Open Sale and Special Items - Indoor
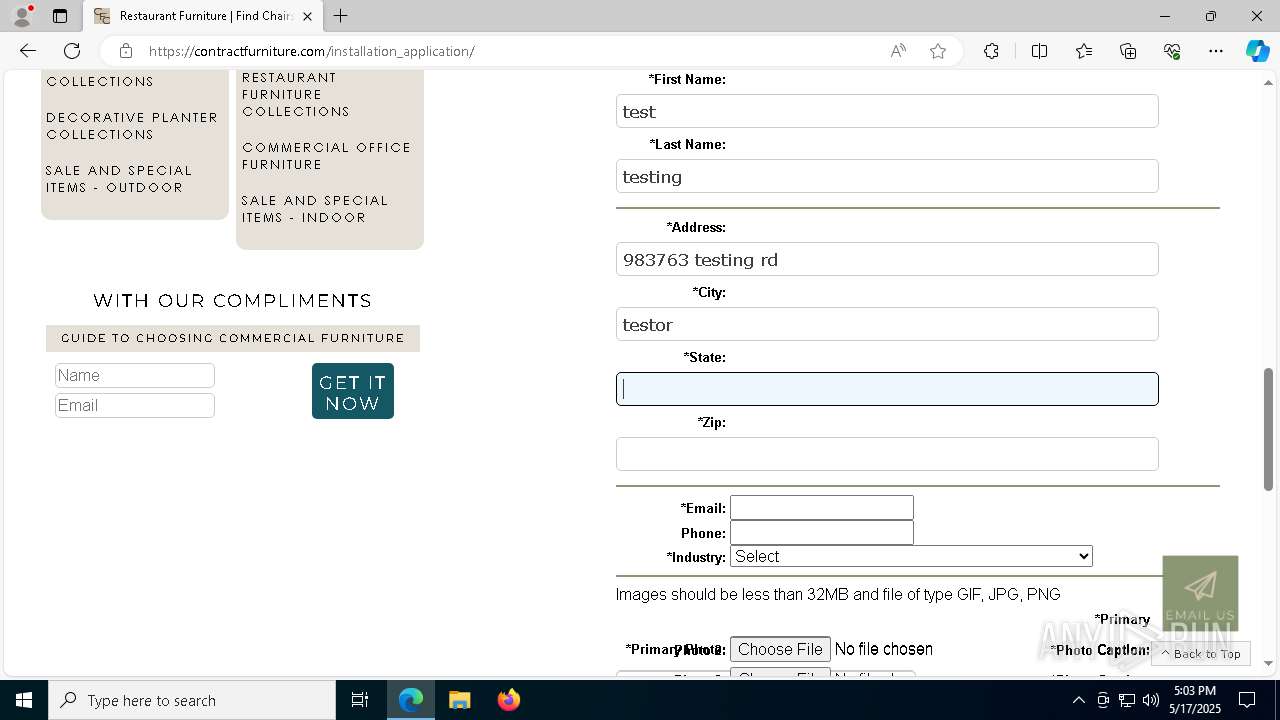 coord(315,209)
